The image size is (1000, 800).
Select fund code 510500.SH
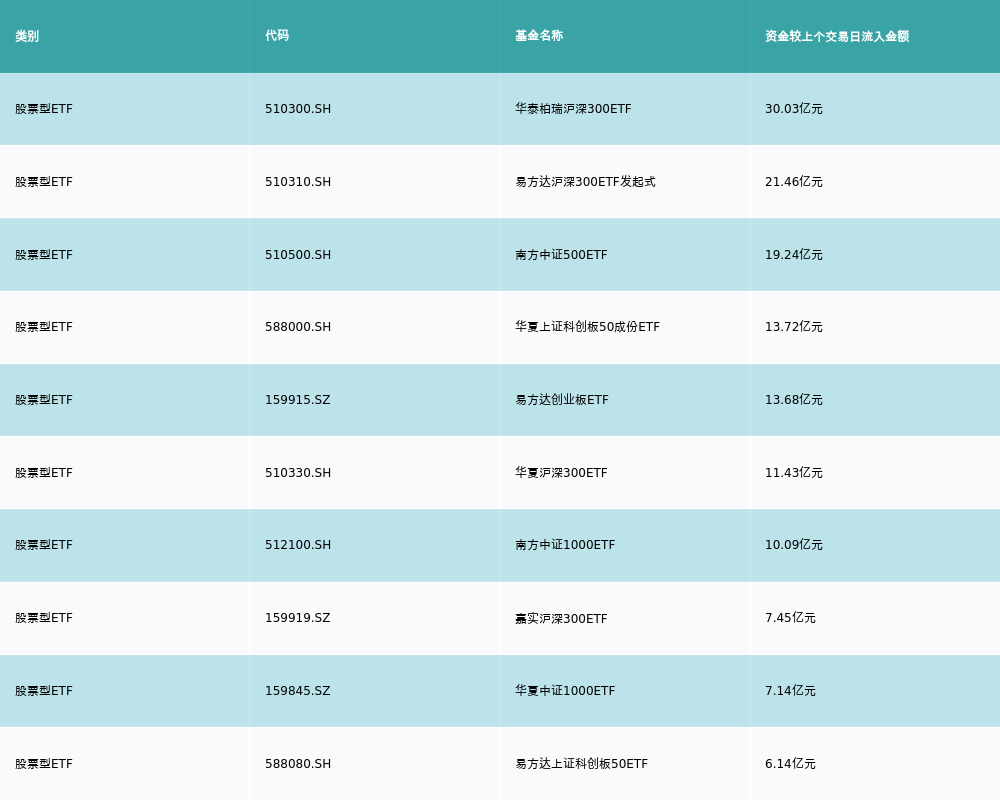pos(298,255)
